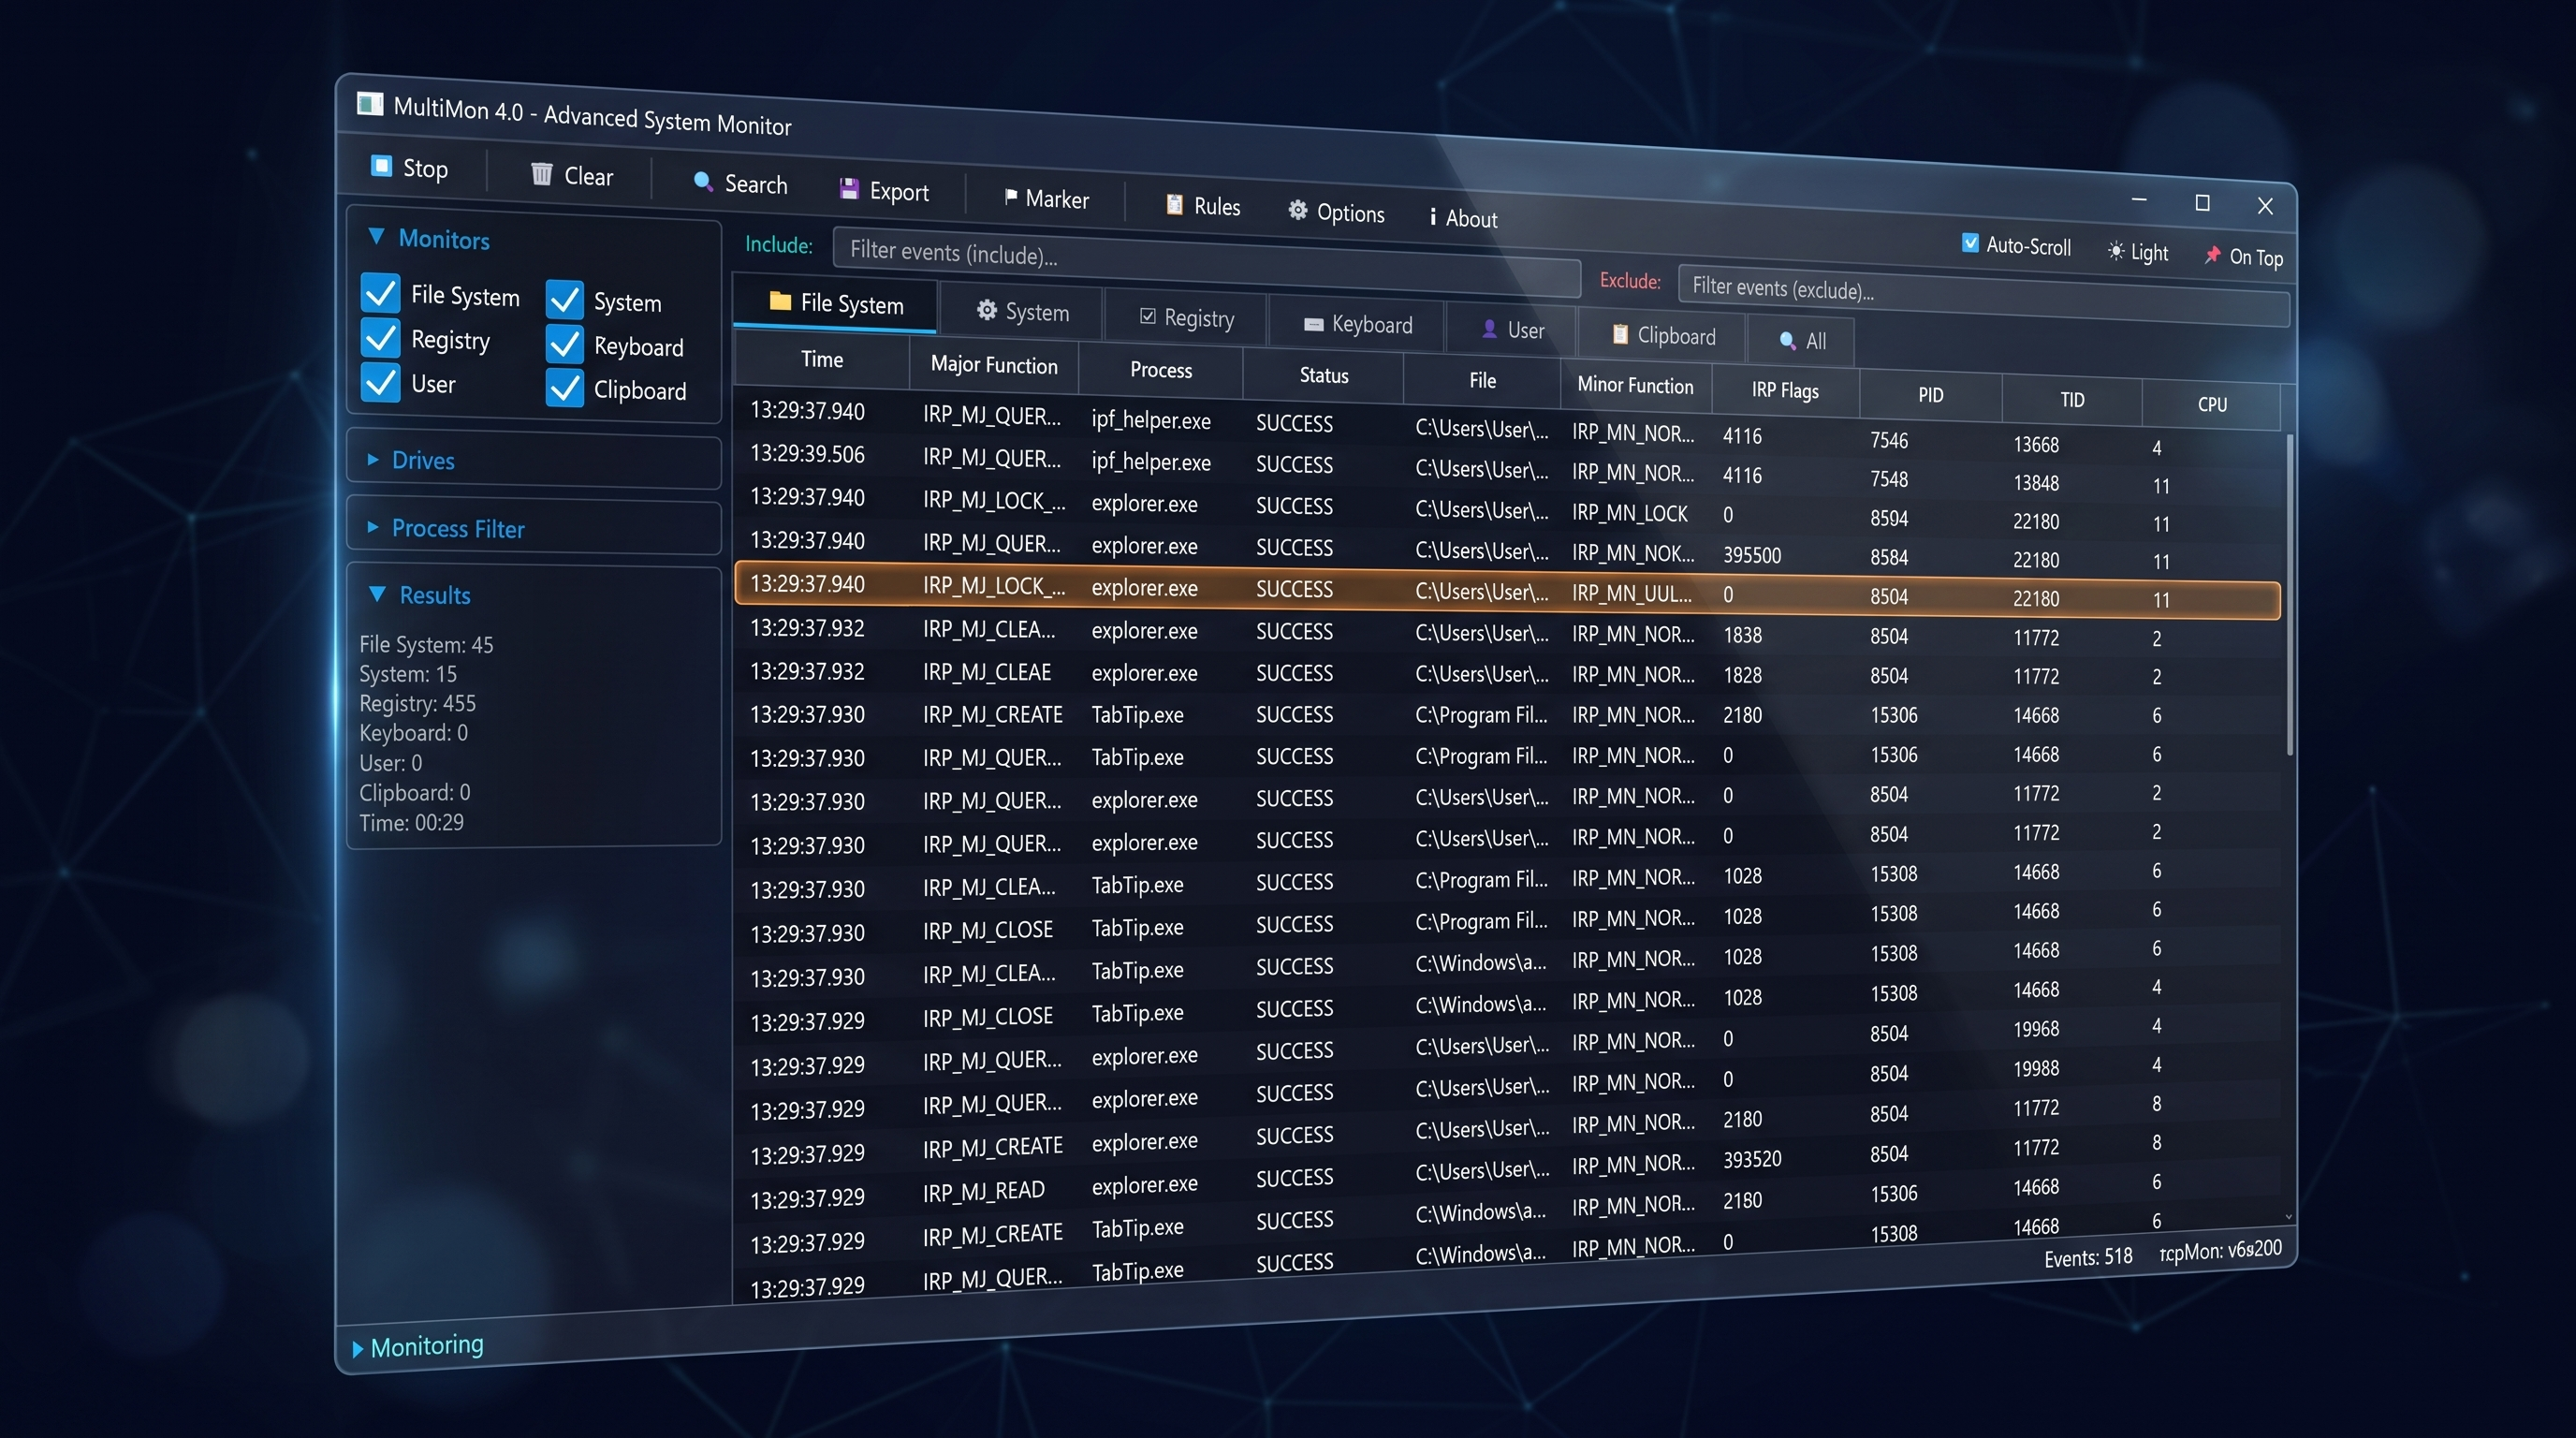Collapse the Monitors section

click(x=376, y=236)
